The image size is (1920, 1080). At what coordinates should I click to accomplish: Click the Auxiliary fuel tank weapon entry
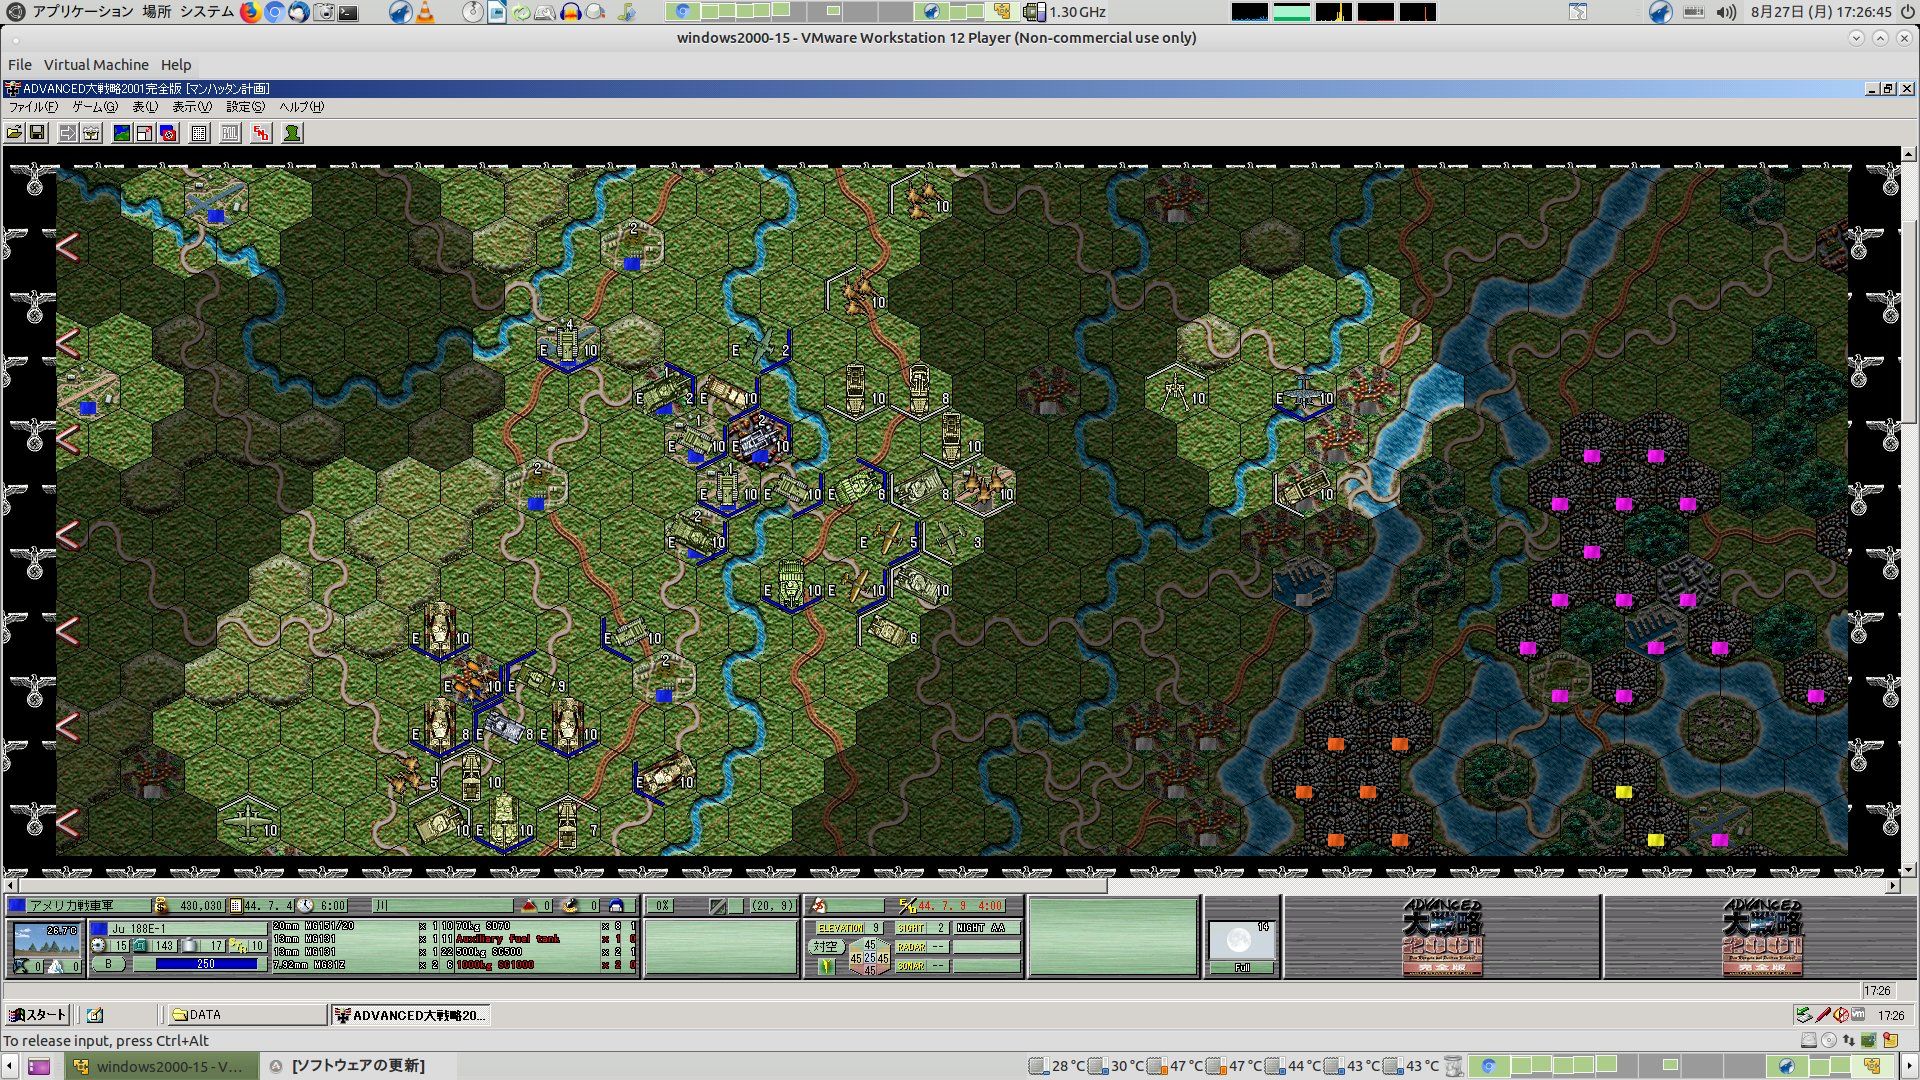(x=508, y=939)
